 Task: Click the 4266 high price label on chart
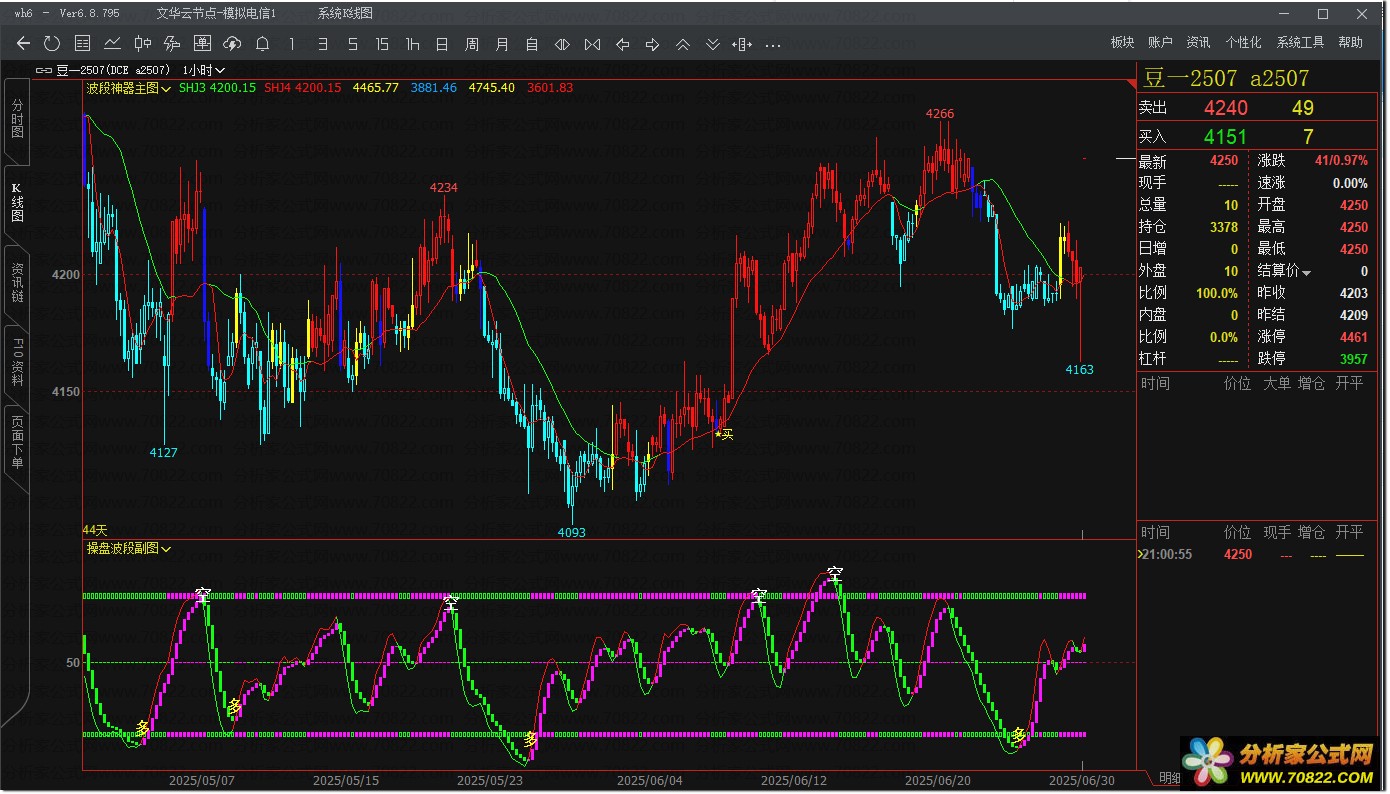point(940,114)
